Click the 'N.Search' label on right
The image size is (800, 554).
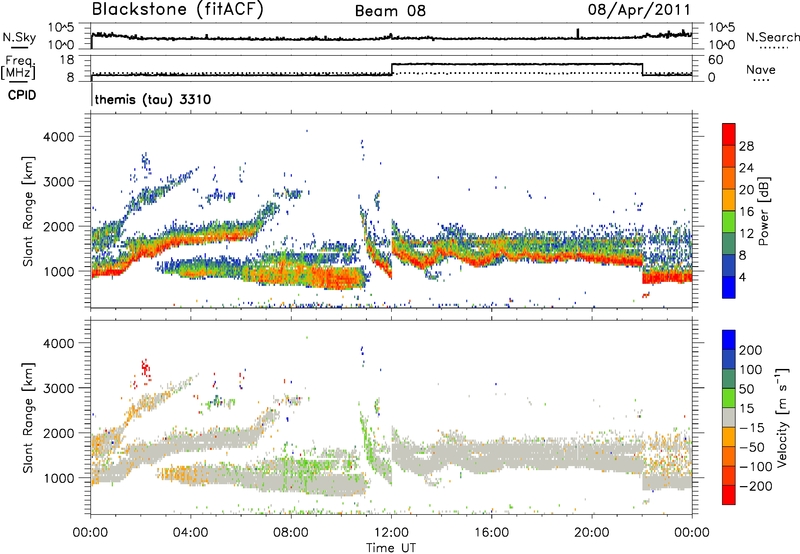[772, 37]
